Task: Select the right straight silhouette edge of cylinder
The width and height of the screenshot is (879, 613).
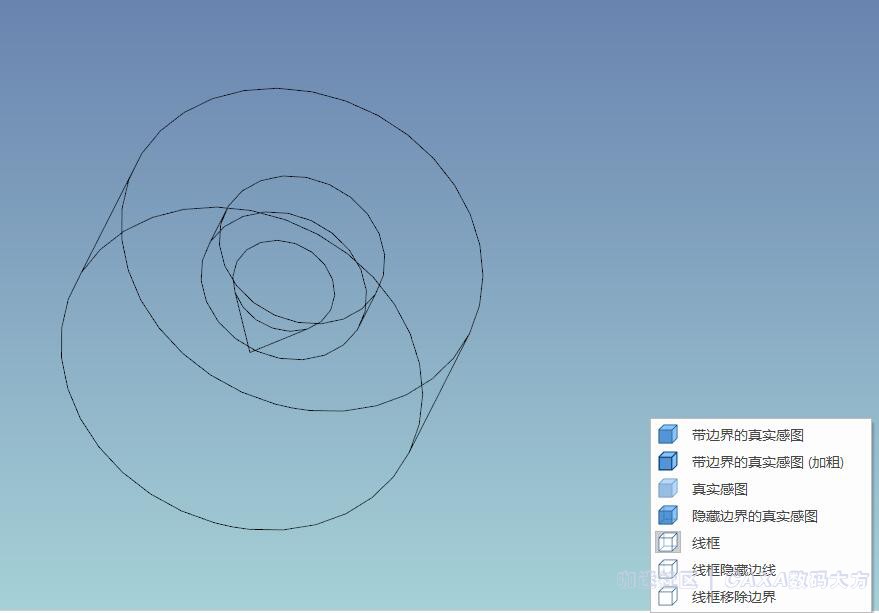Action: [440, 393]
